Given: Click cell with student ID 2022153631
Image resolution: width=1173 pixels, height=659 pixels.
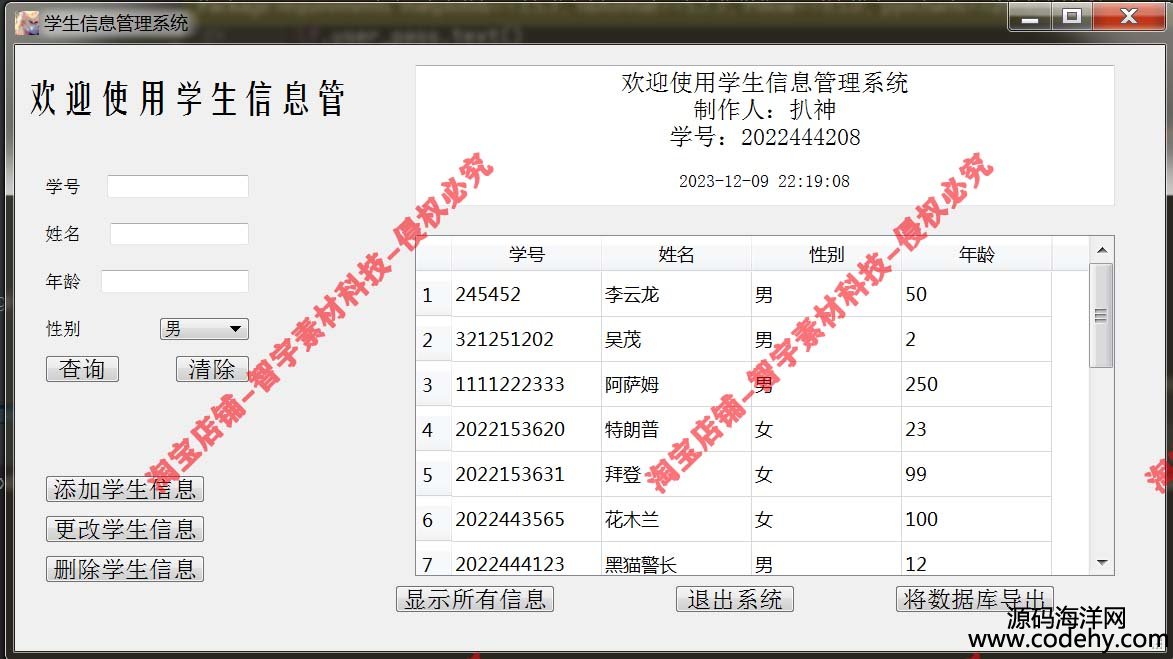Looking at the screenshot, I should (x=527, y=474).
